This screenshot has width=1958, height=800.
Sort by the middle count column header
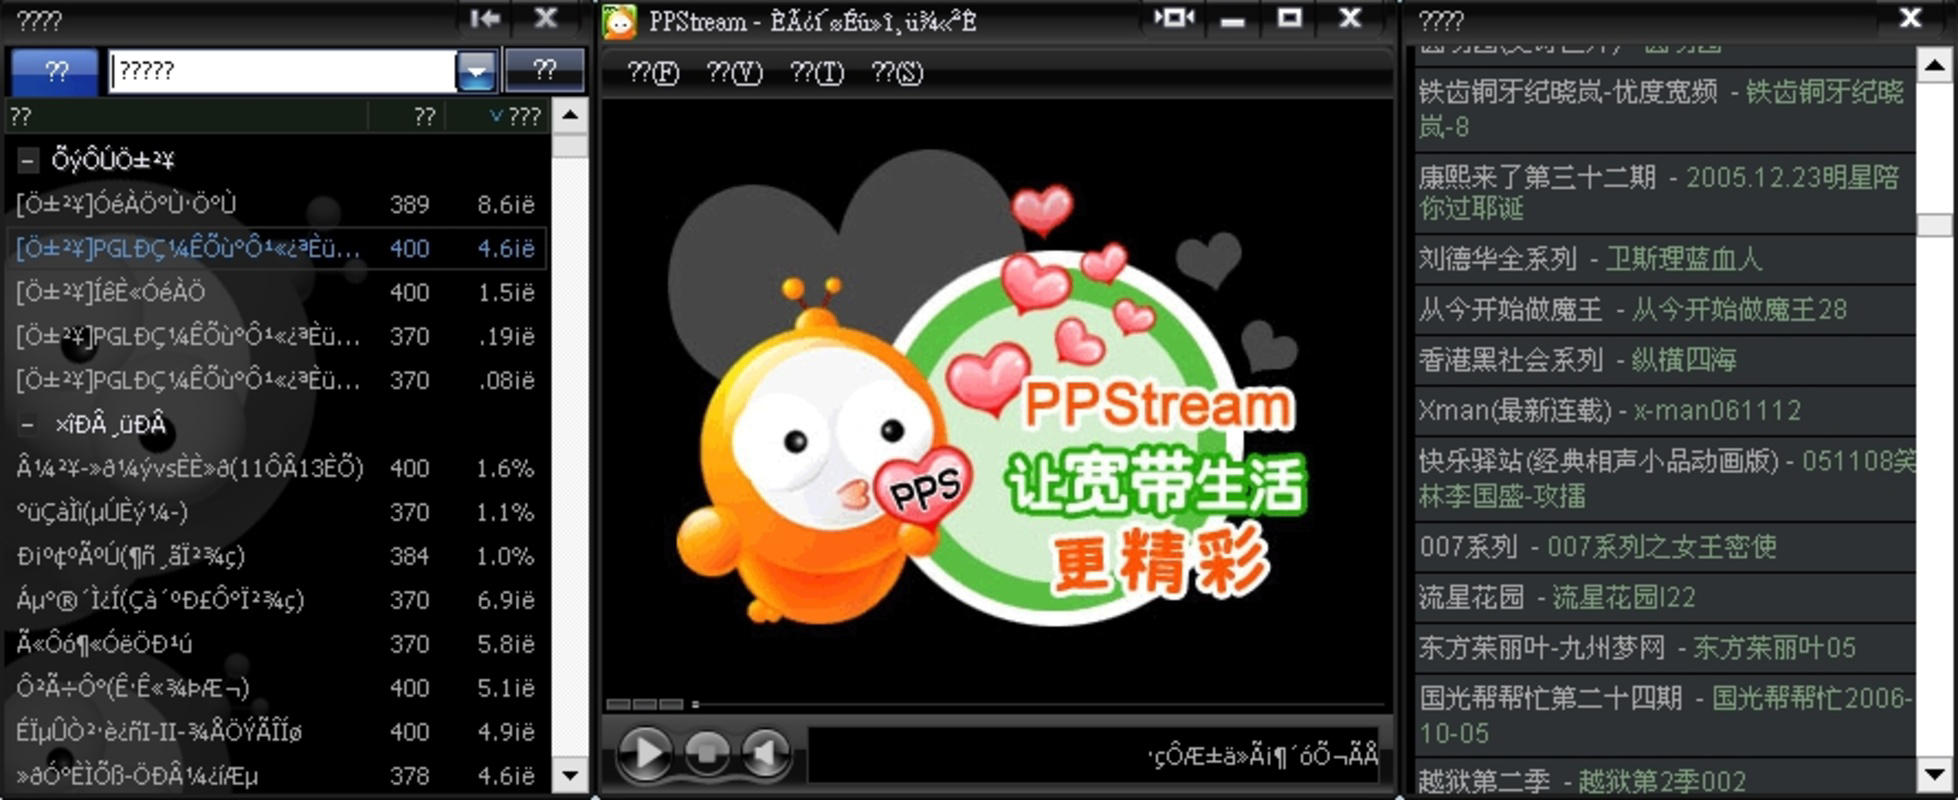407,116
